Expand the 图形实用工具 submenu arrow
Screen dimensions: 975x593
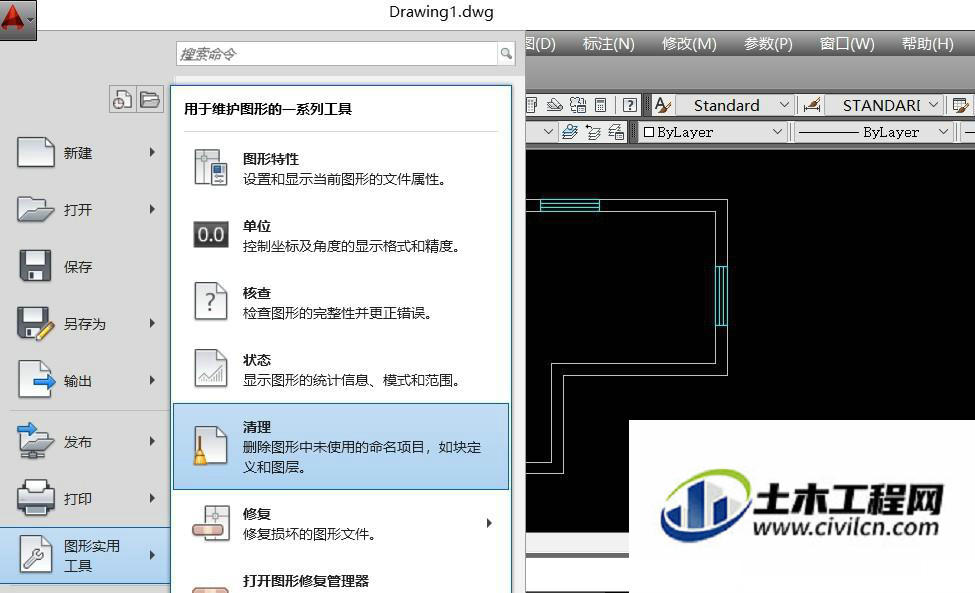coord(152,555)
